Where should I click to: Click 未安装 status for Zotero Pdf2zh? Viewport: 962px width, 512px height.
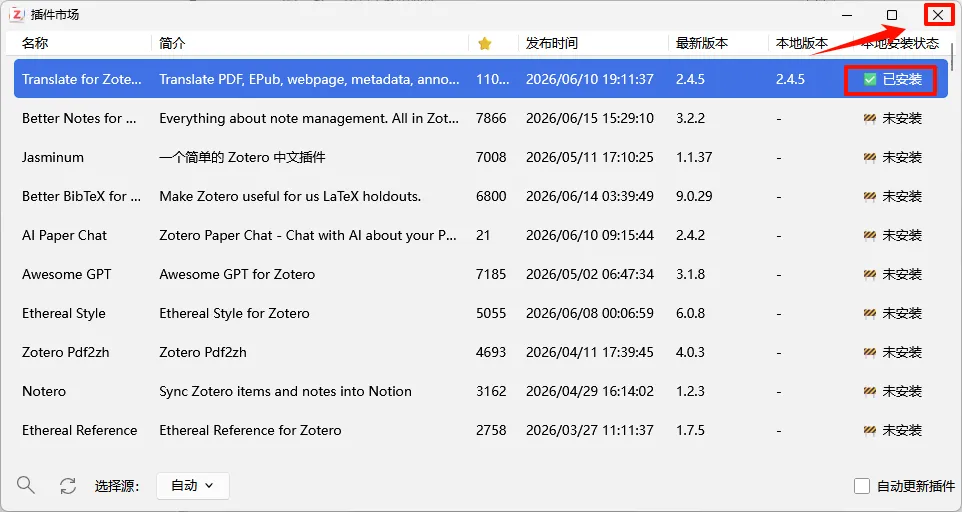tap(902, 353)
